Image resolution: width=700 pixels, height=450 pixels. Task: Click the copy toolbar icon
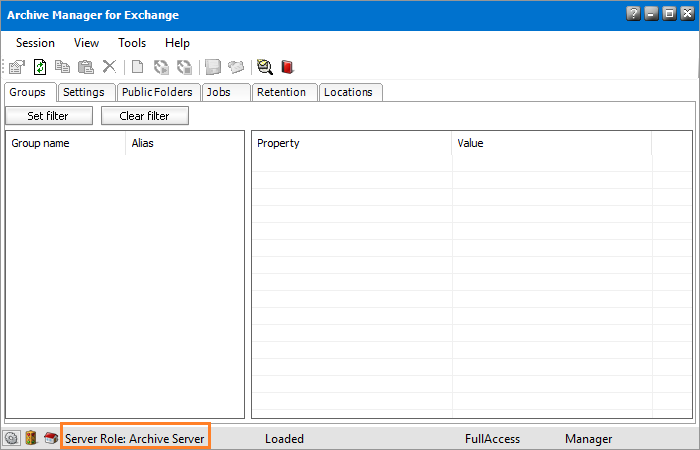pos(62,67)
